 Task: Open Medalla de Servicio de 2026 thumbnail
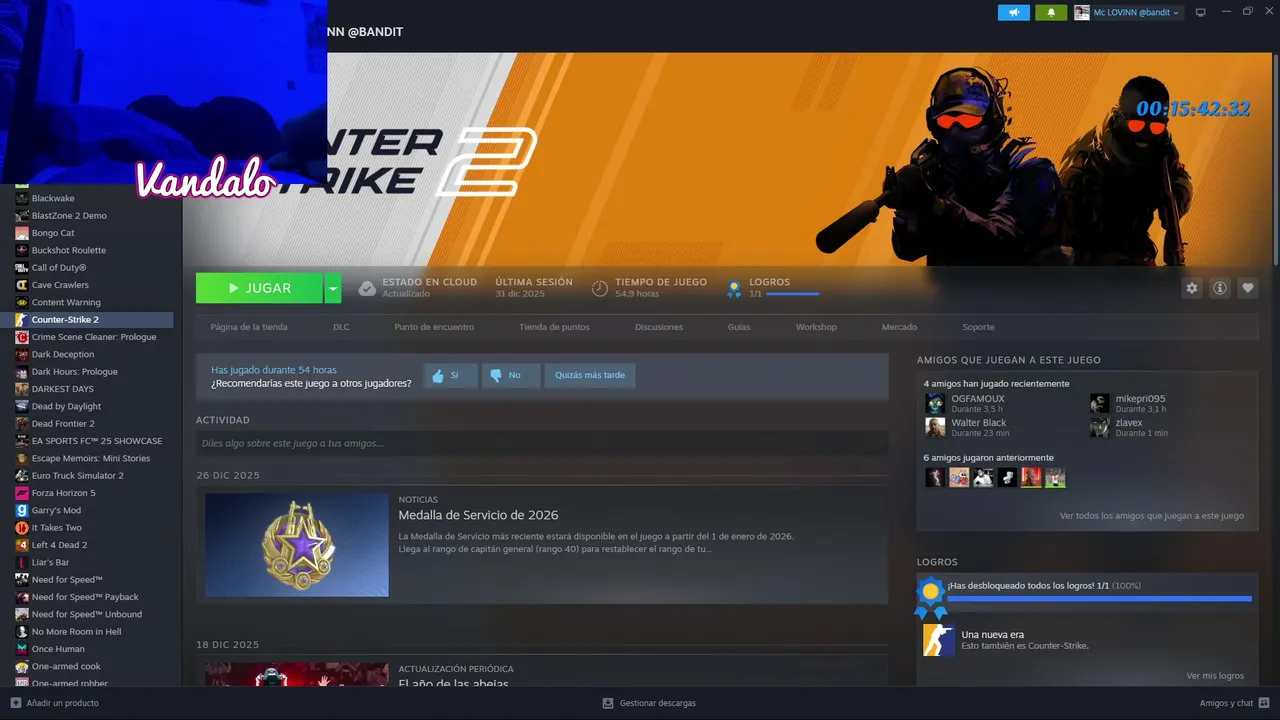(x=297, y=545)
